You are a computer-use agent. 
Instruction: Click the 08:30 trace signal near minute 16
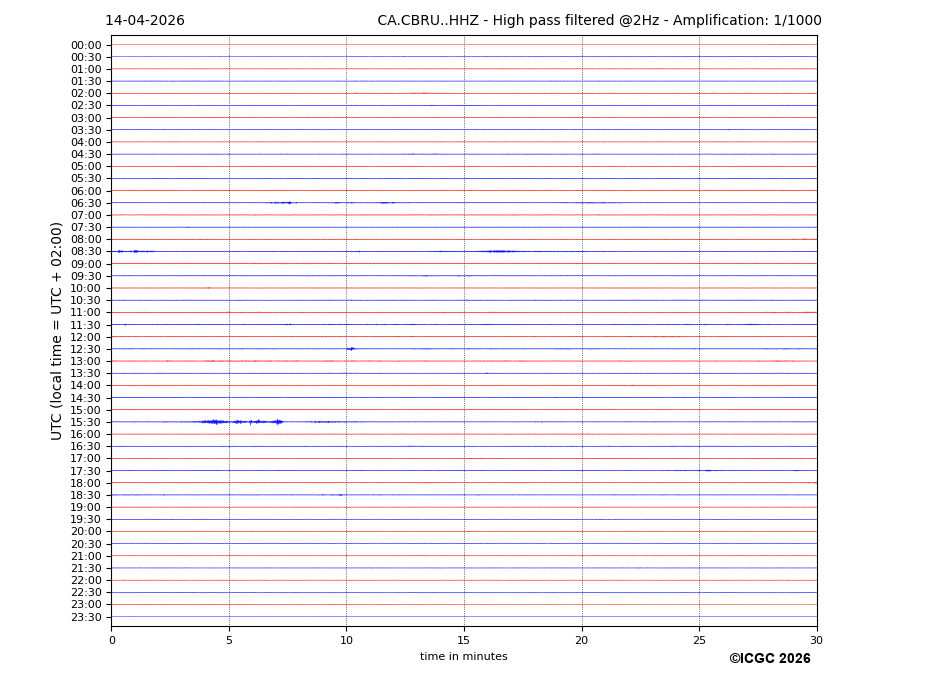click(x=499, y=251)
